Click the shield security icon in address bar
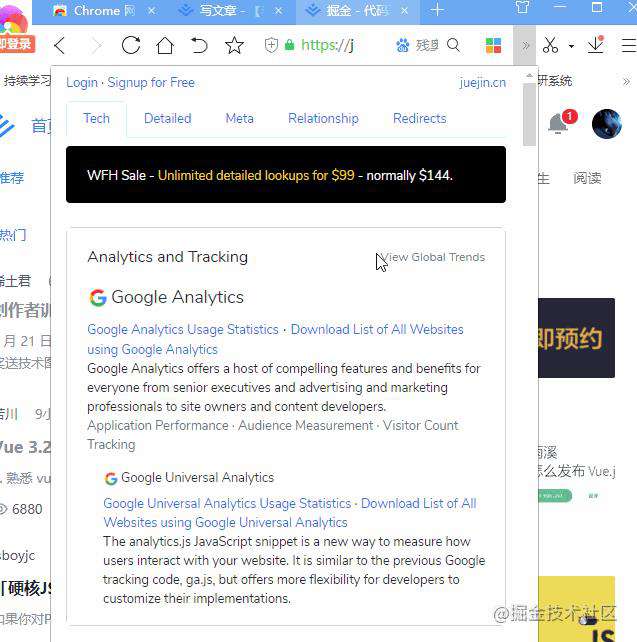 coord(271,45)
